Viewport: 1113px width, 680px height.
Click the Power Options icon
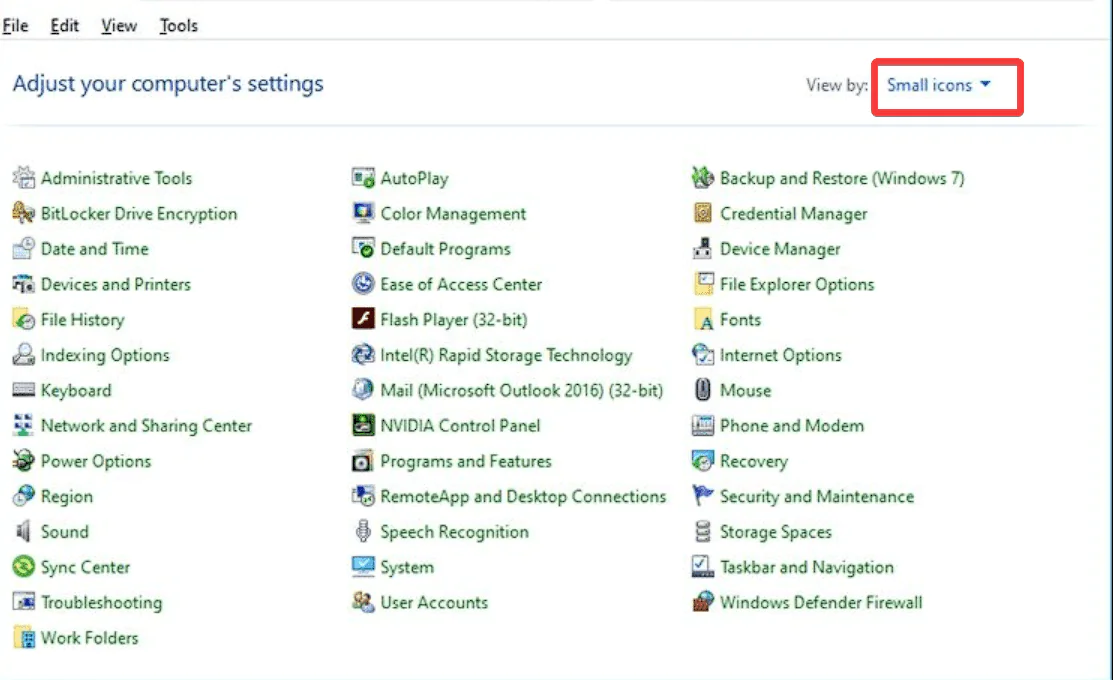pos(24,461)
